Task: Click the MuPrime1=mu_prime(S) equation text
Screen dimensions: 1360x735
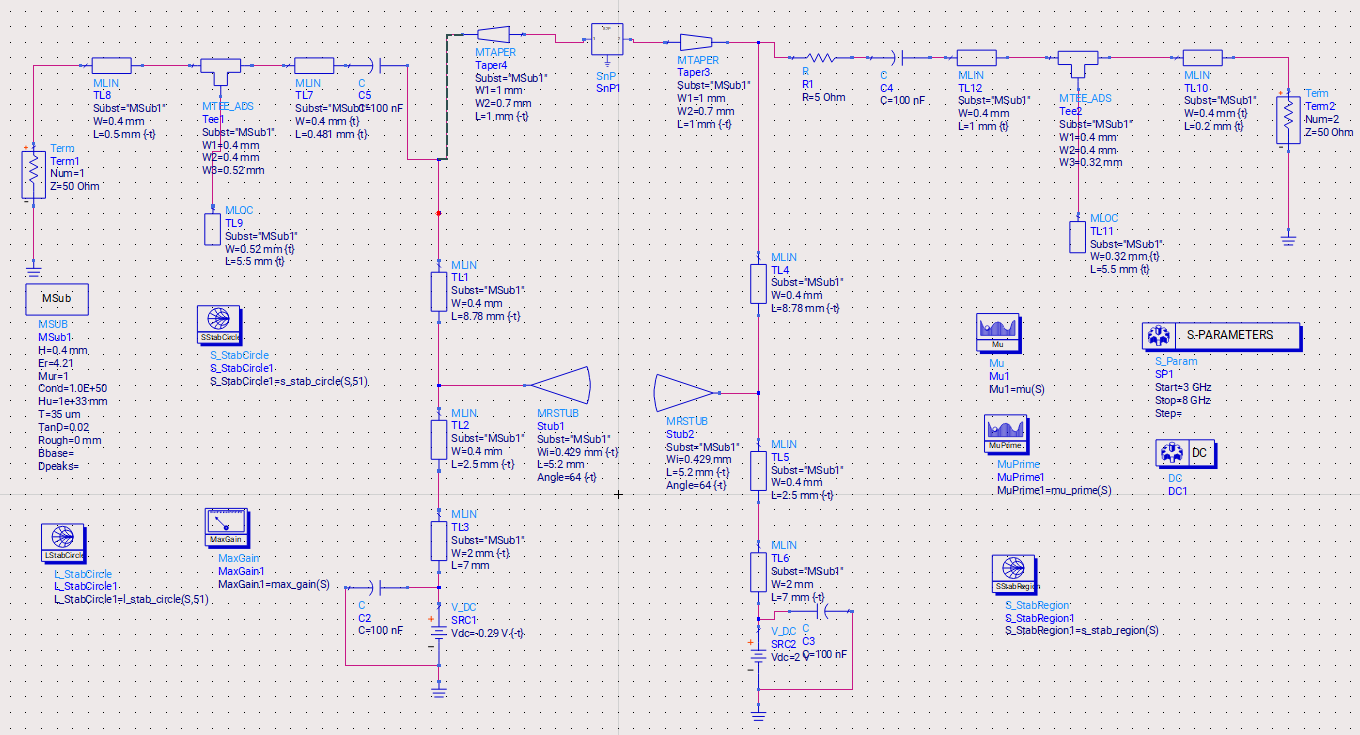Action: (1054, 490)
